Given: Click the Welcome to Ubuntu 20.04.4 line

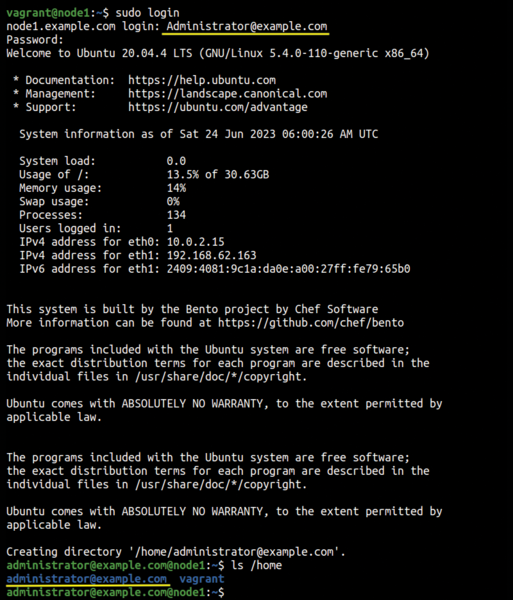Looking at the screenshot, I should (x=218, y=53).
